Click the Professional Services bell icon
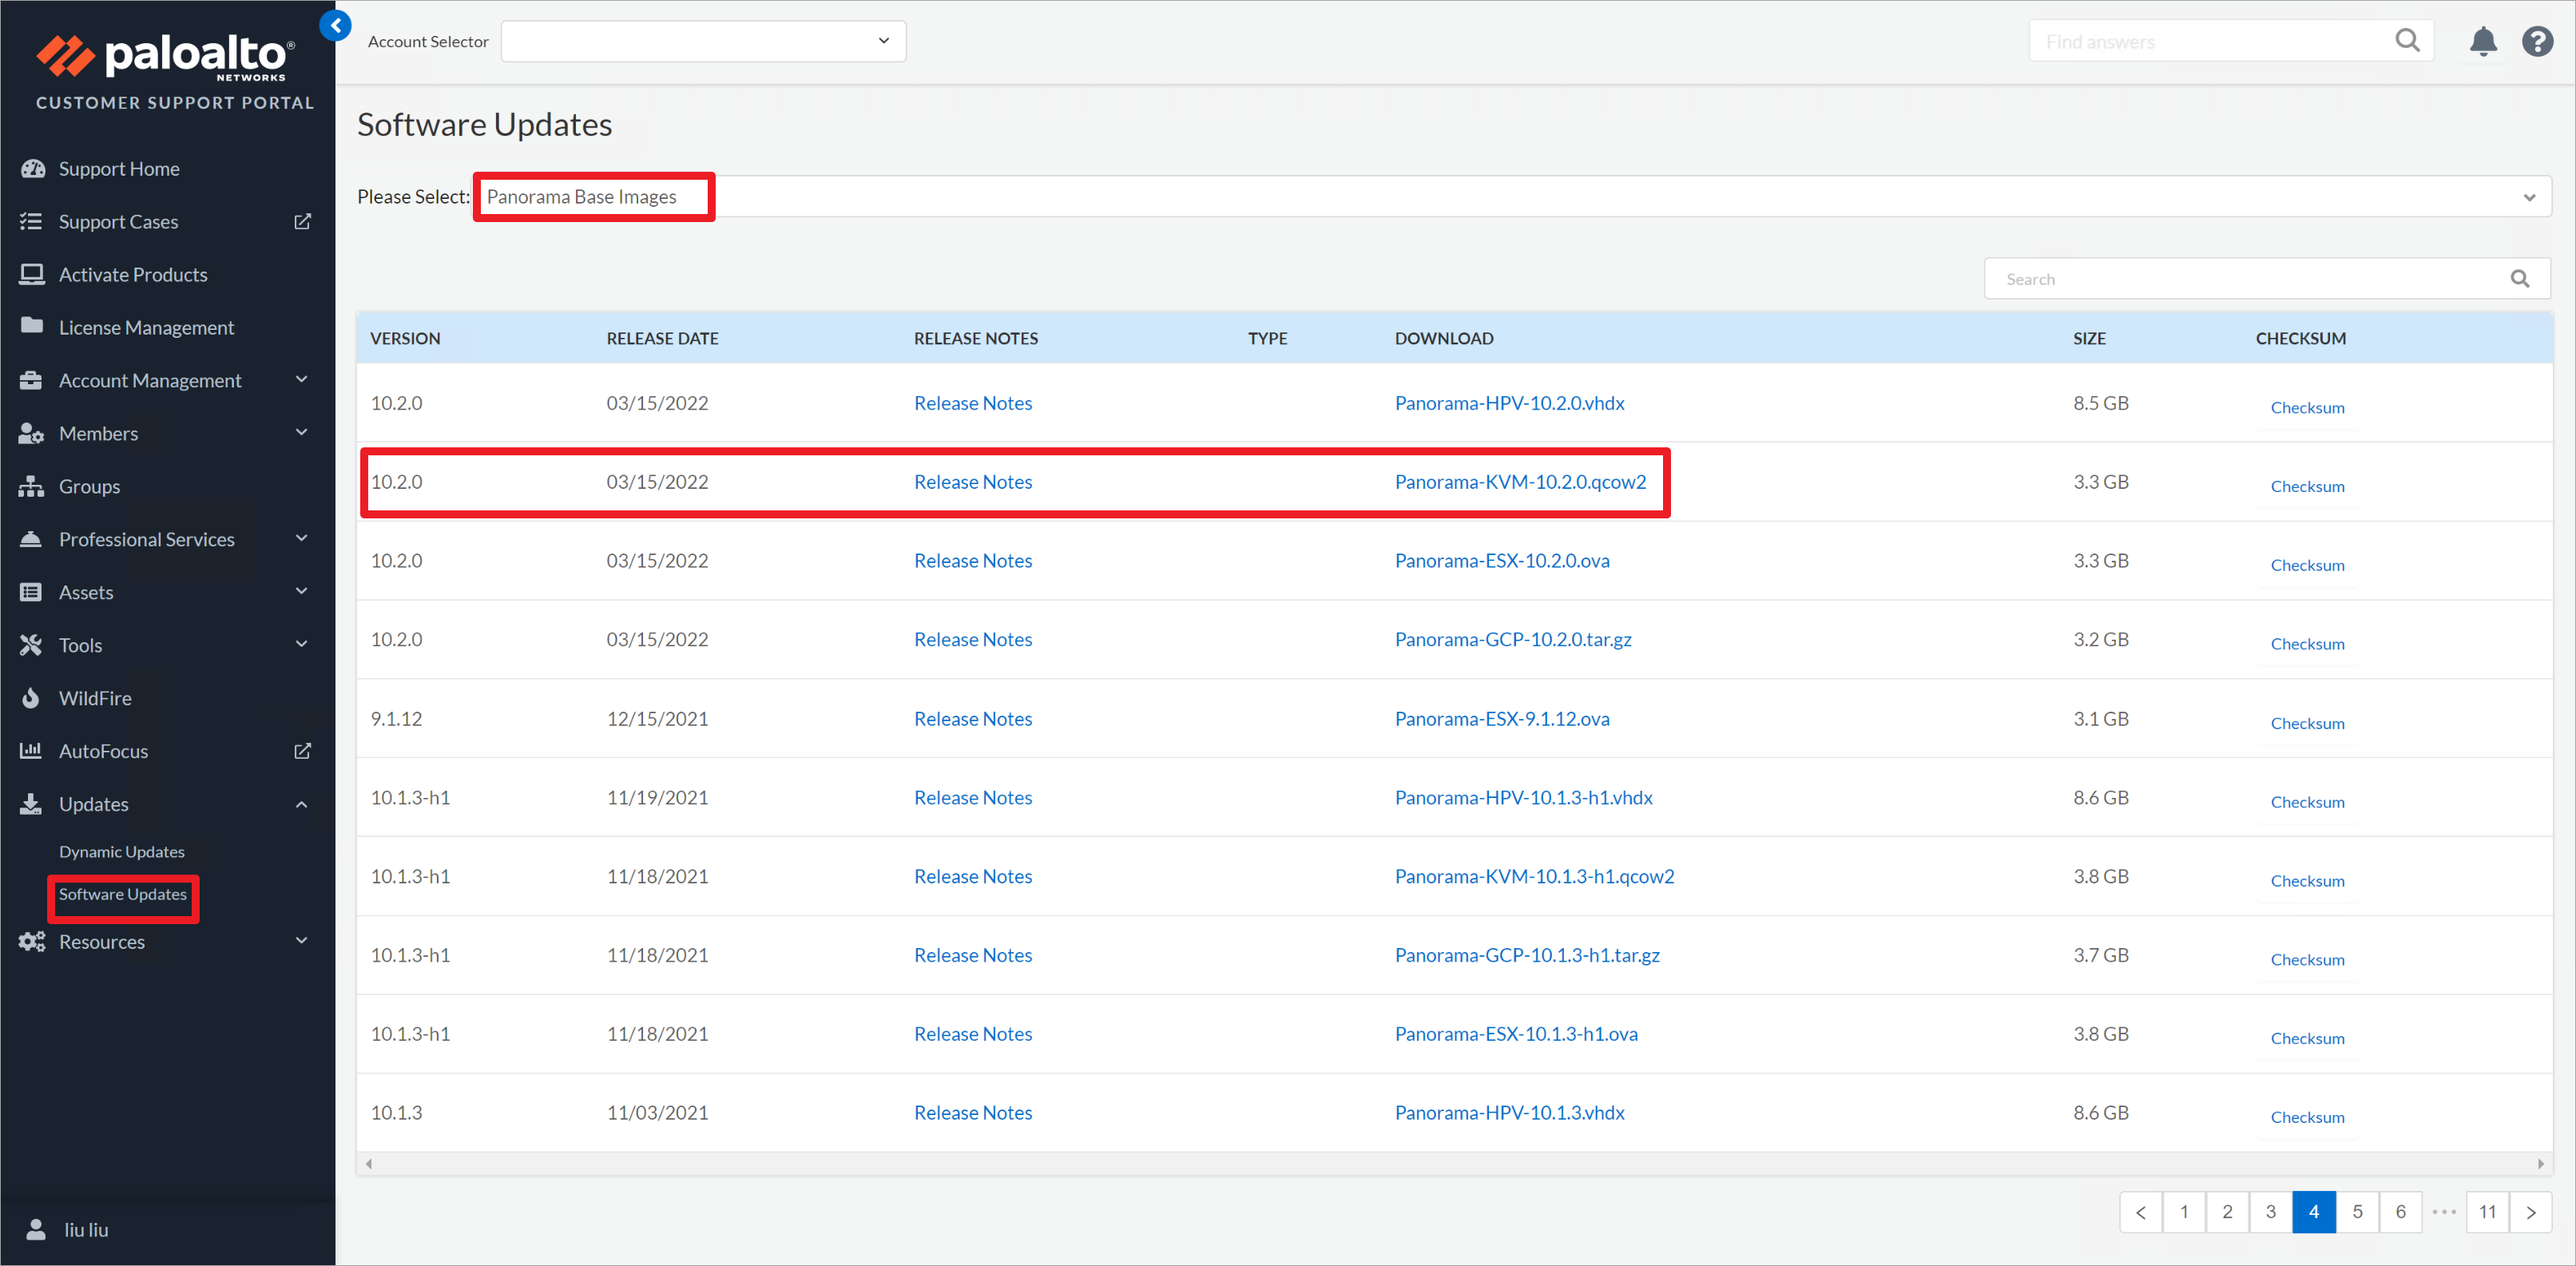The width and height of the screenshot is (2576, 1266). [32, 539]
